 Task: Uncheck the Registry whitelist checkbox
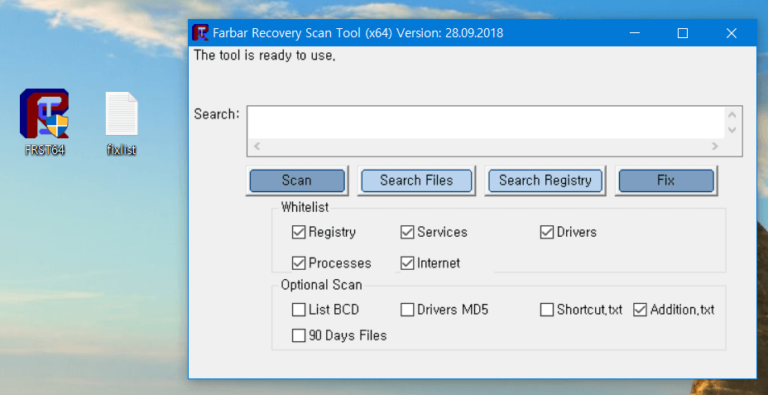tap(298, 232)
